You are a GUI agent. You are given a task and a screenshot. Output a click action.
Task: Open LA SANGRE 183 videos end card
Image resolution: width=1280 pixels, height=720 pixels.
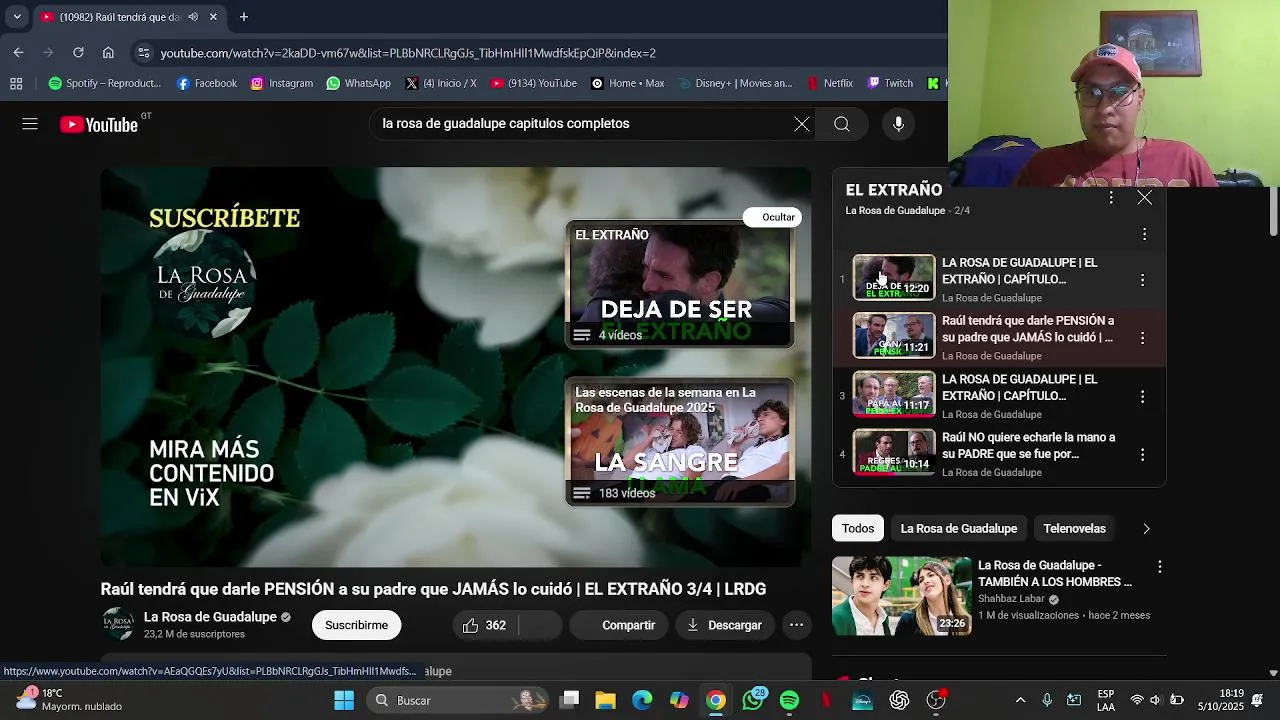coord(680,441)
